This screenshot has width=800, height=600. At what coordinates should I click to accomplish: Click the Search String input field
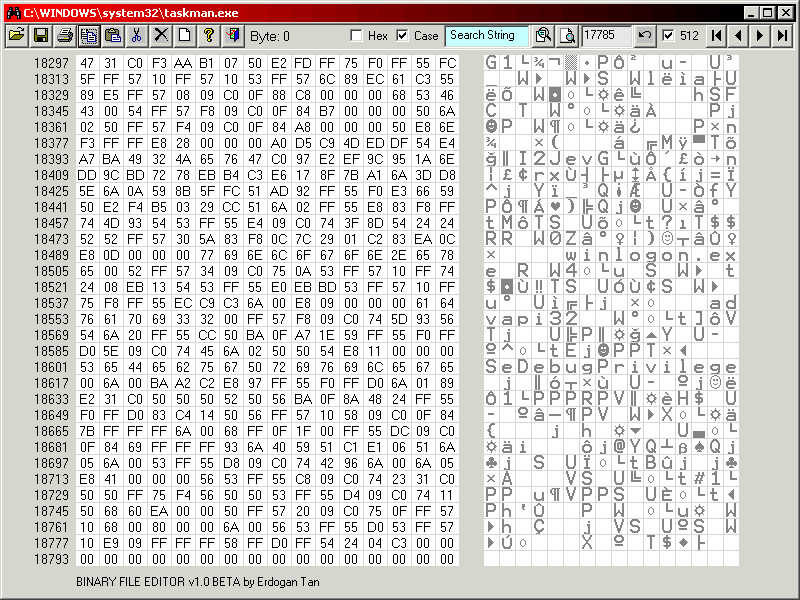pos(487,35)
